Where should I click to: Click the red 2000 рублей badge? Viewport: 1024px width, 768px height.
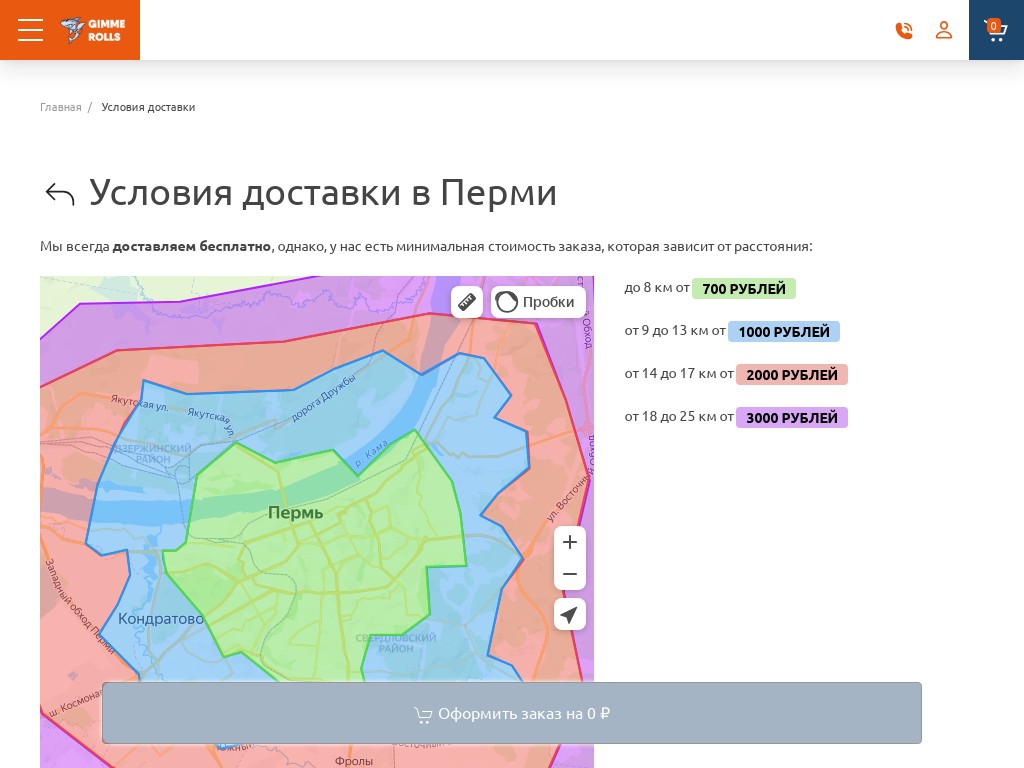(791, 375)
